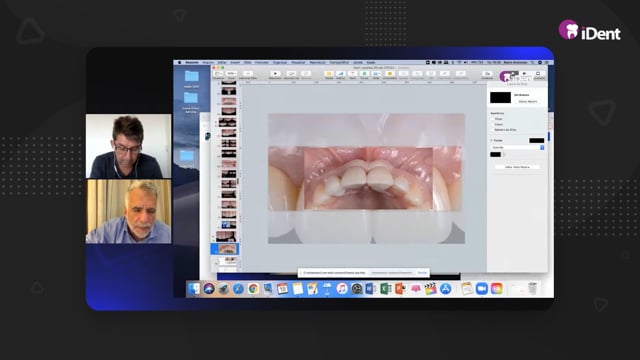Toggle the Número do Slide checkbox
The image size is (640, 360).
[x=493, y=129]
